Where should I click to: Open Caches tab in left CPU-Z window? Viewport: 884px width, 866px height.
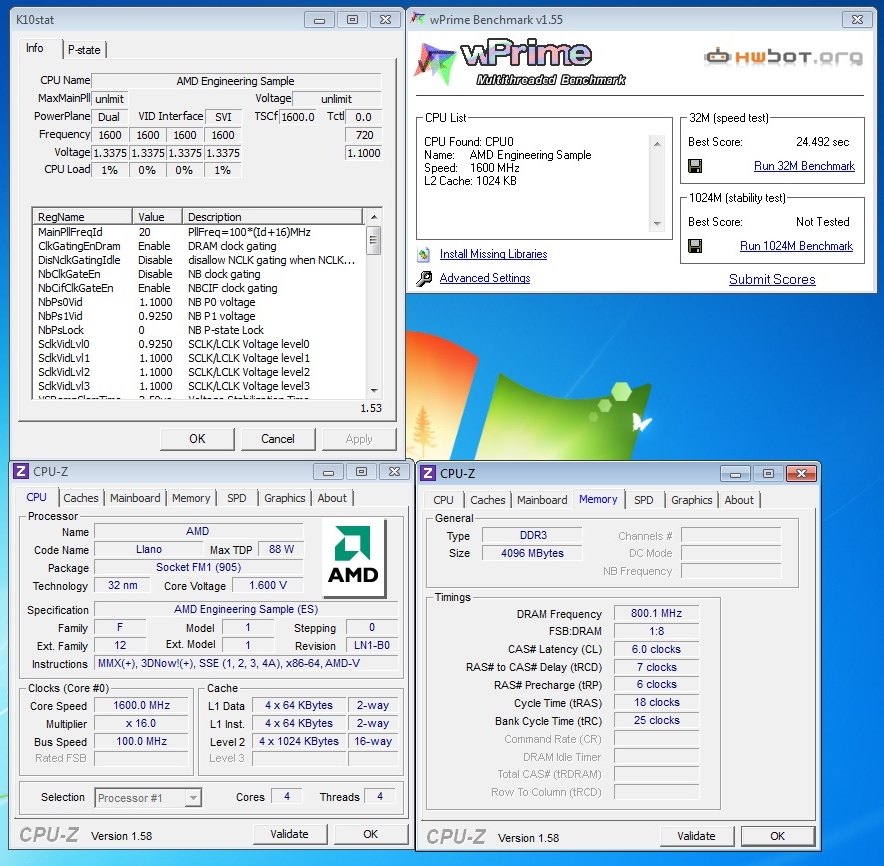tap(81, 498)
